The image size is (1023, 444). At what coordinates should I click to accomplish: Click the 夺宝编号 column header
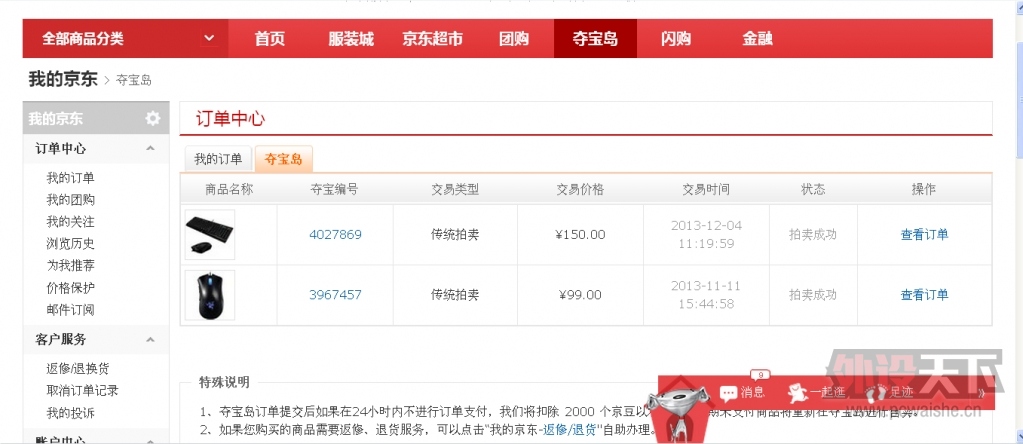pos(334,190)
